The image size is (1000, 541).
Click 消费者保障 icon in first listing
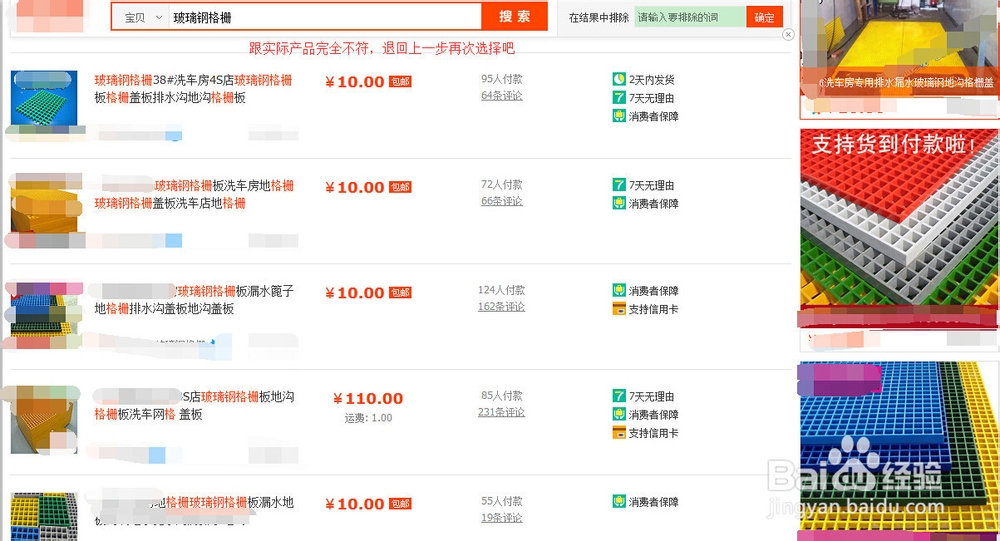[x=619, y=115]
